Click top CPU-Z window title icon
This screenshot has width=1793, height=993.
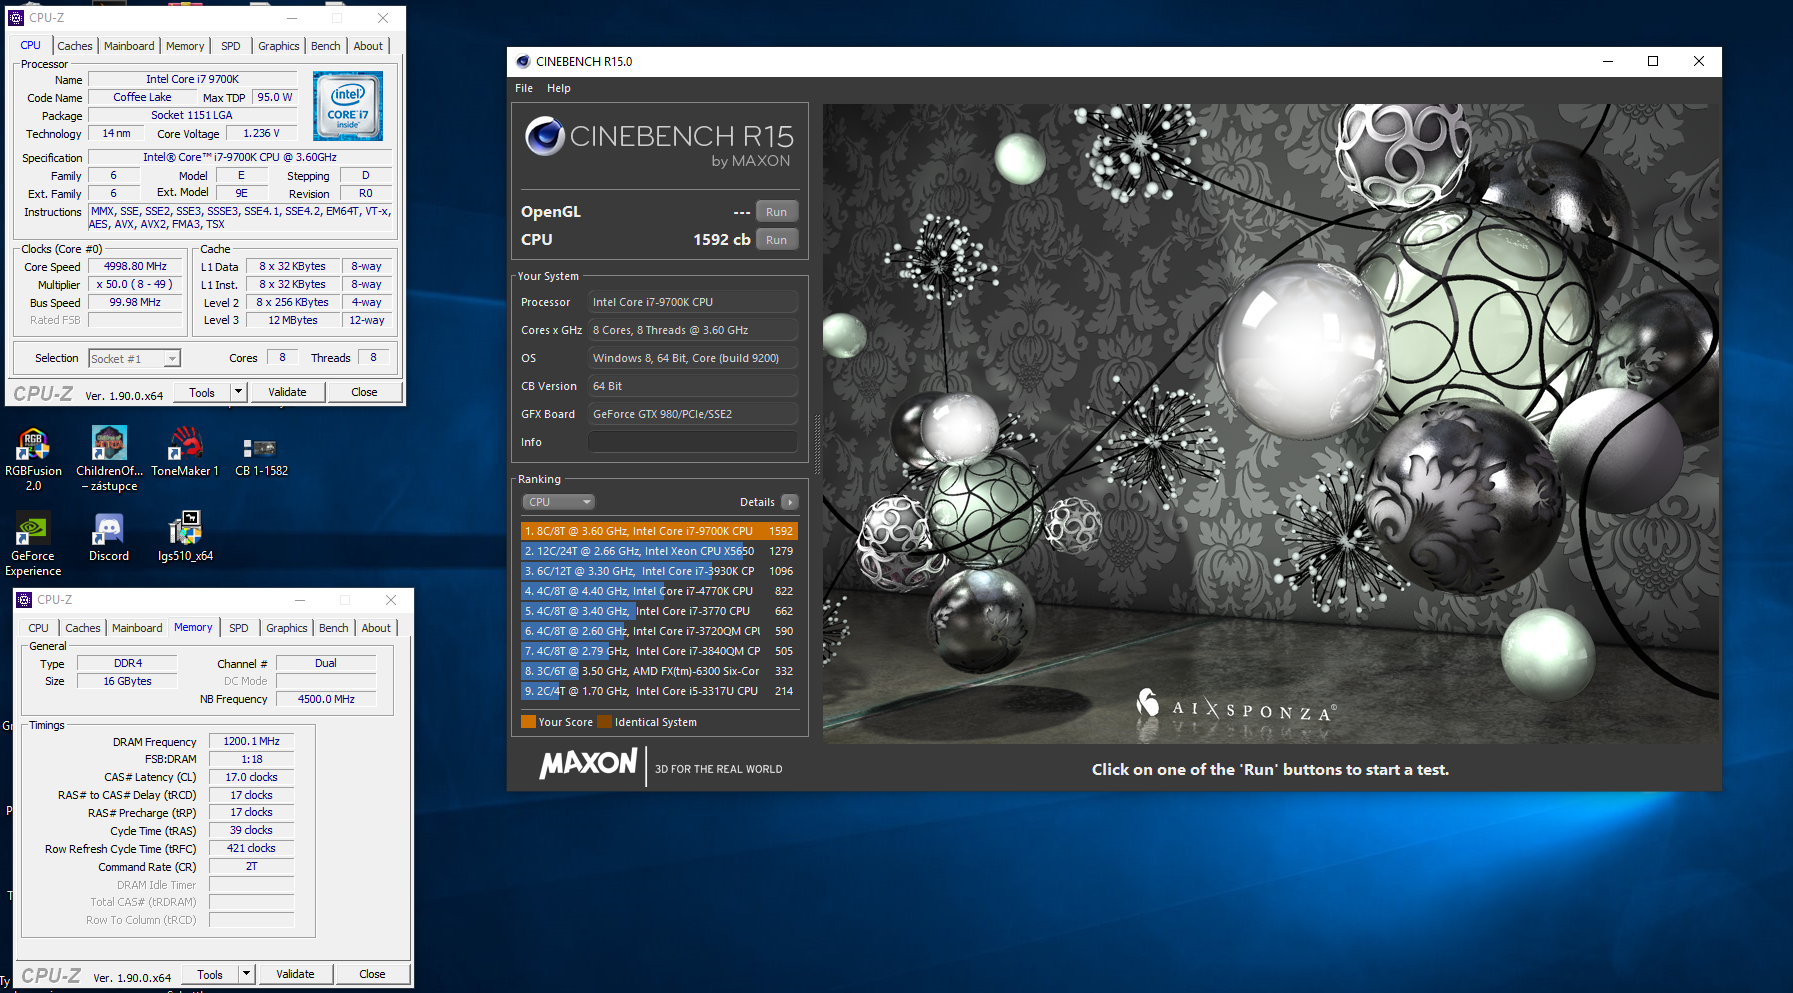pyautogui.click(x=15, y=18)
